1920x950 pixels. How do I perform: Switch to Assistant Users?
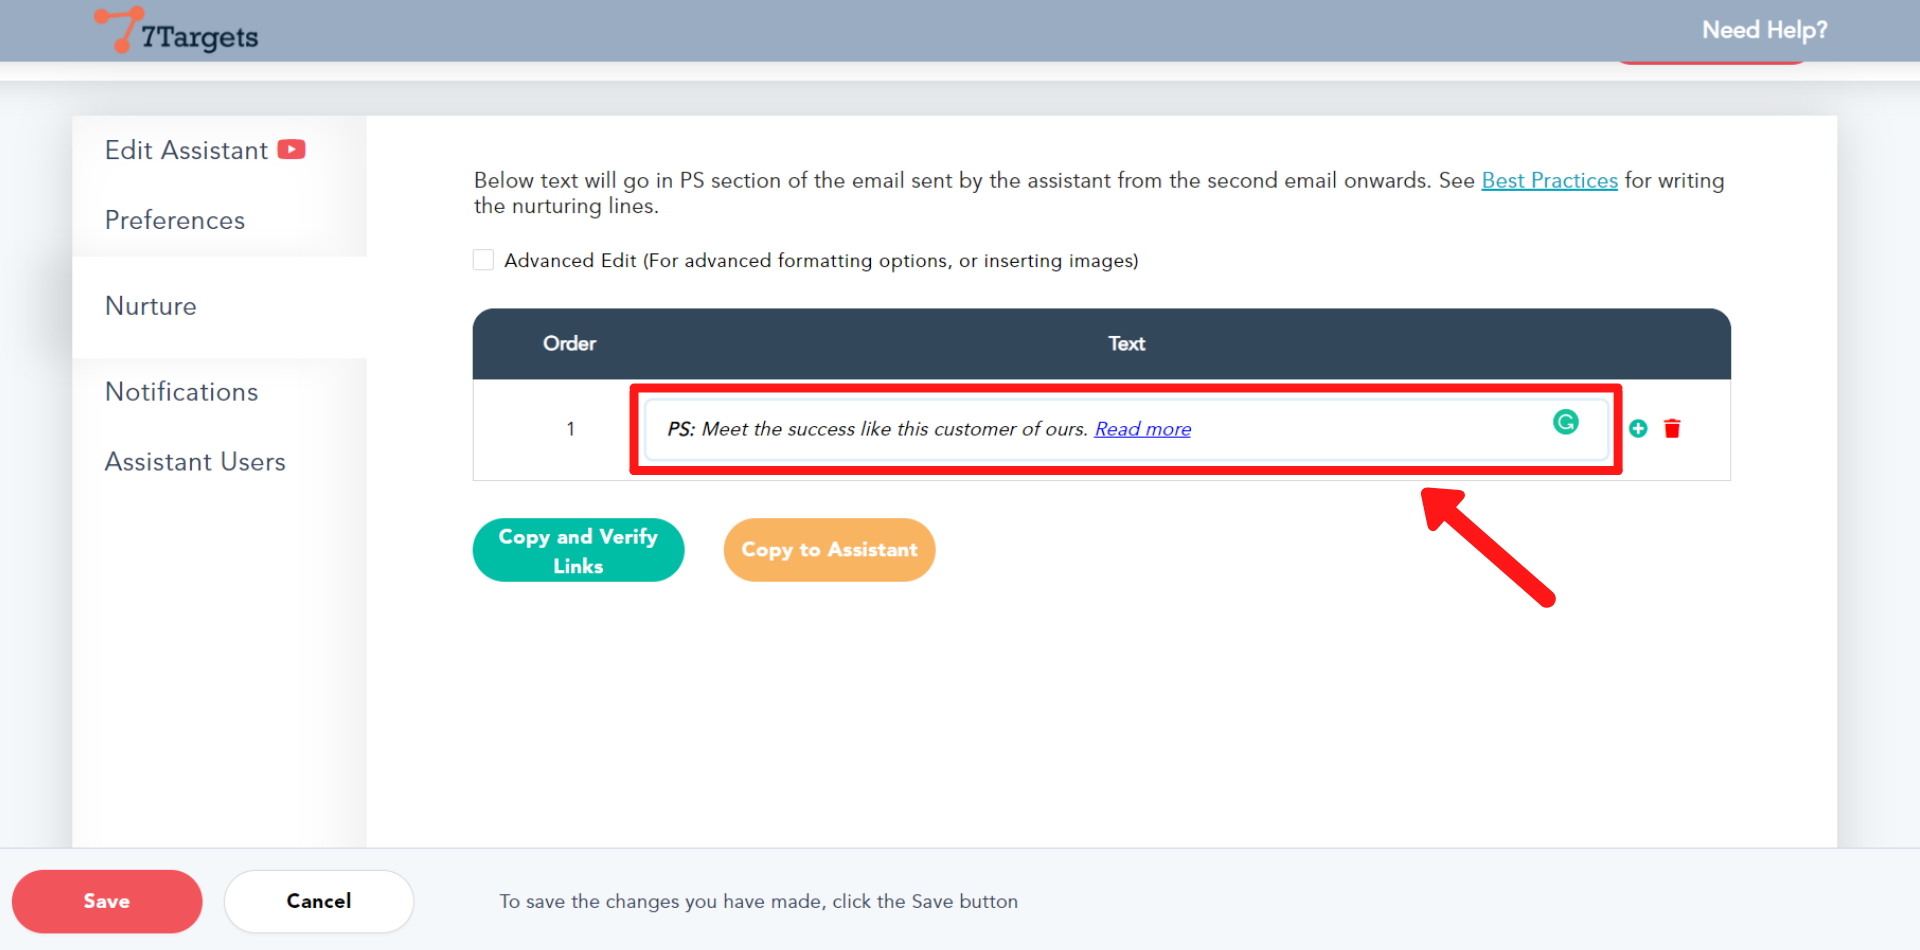[195, 462]
